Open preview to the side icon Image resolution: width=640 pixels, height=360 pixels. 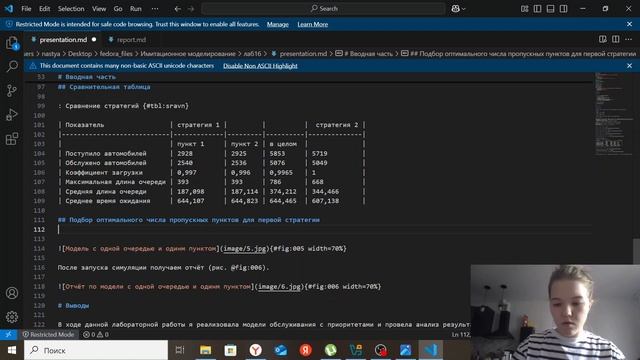602,39
